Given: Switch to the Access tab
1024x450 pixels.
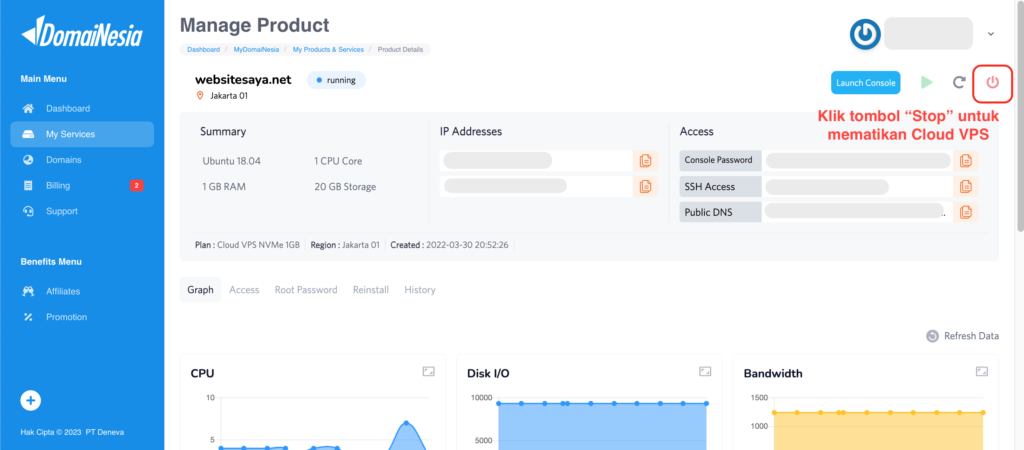Looking at the screenshot, I should coord(244,289).
